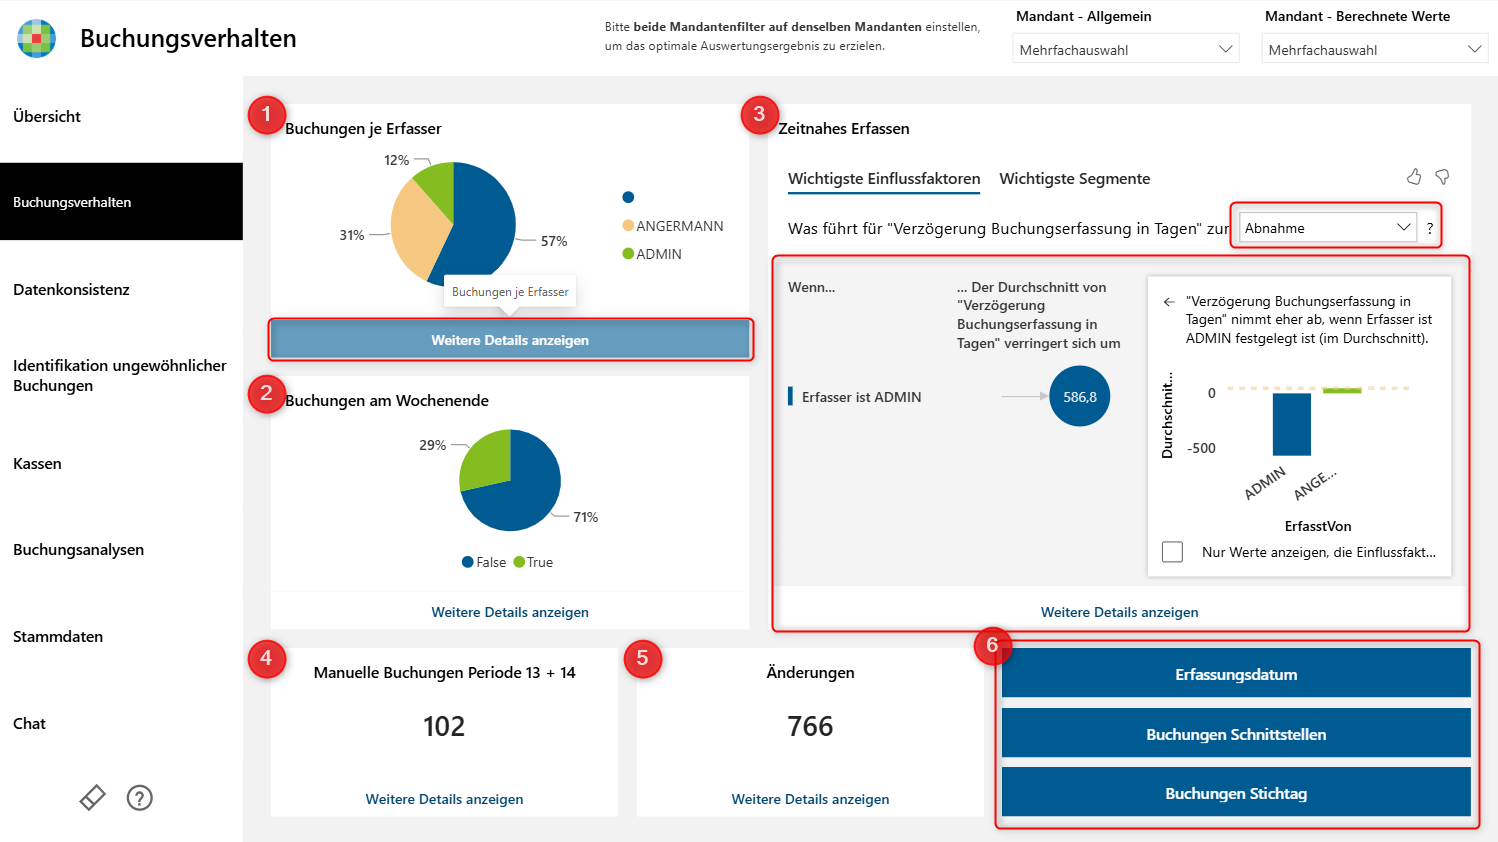Click the question mark beside the Abnahme dropdown
Viewport: 1498px width, 842px height.
point(1430,228)
